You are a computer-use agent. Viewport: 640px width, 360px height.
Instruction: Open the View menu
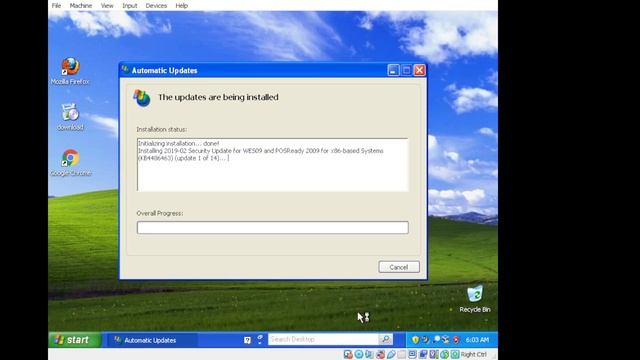click(x=107, y=5)
